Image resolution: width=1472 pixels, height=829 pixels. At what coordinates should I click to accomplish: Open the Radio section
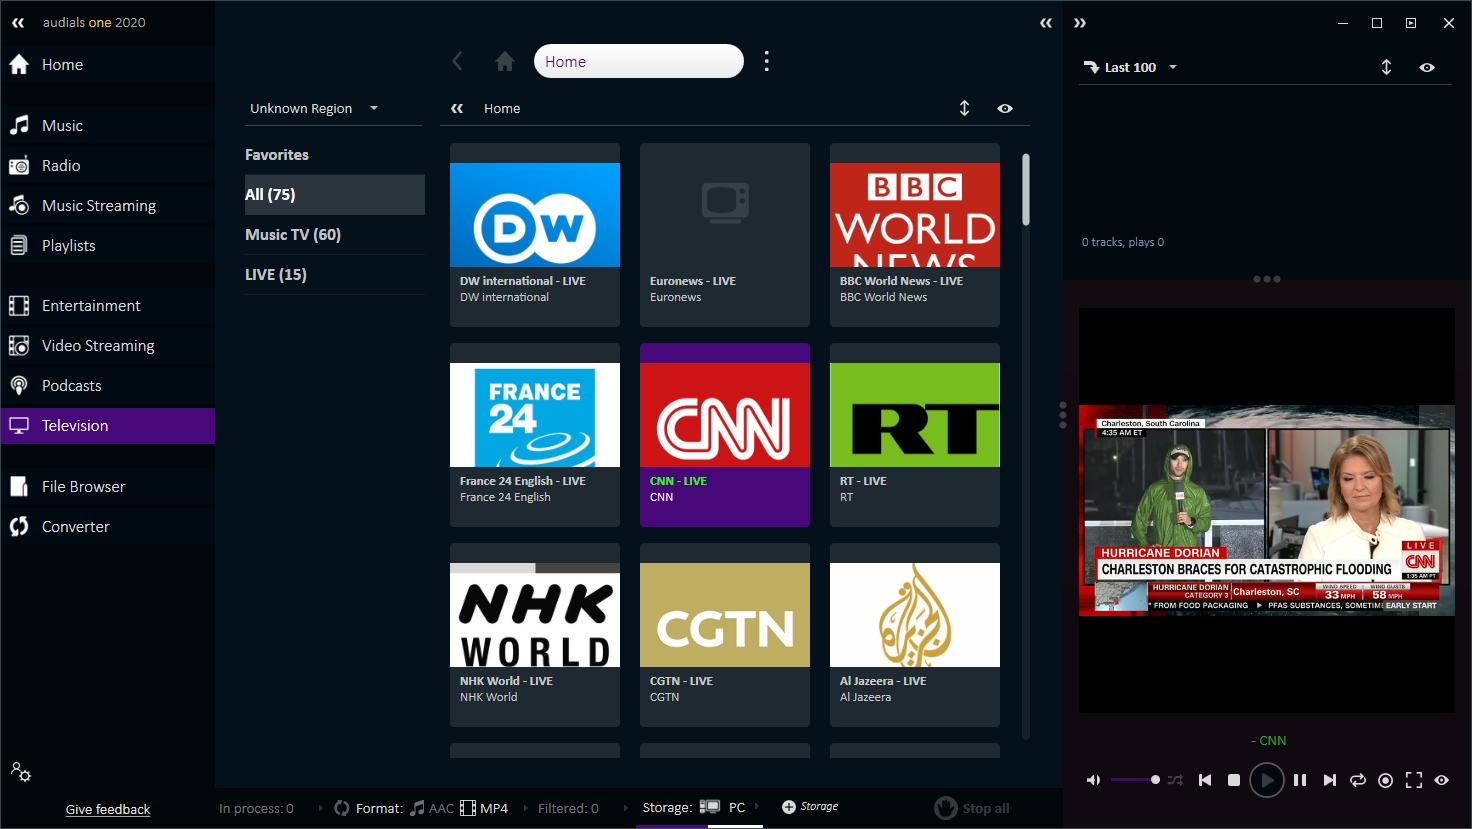107,165
